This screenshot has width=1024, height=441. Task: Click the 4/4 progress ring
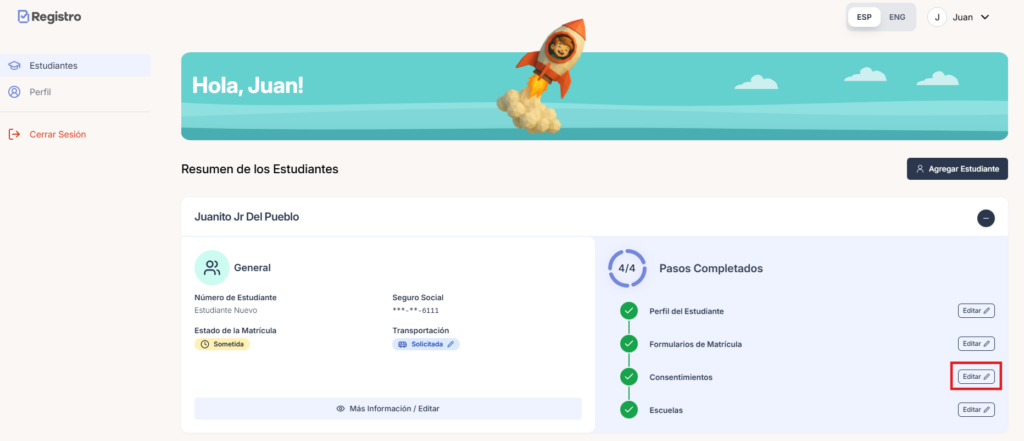[627, 268]
